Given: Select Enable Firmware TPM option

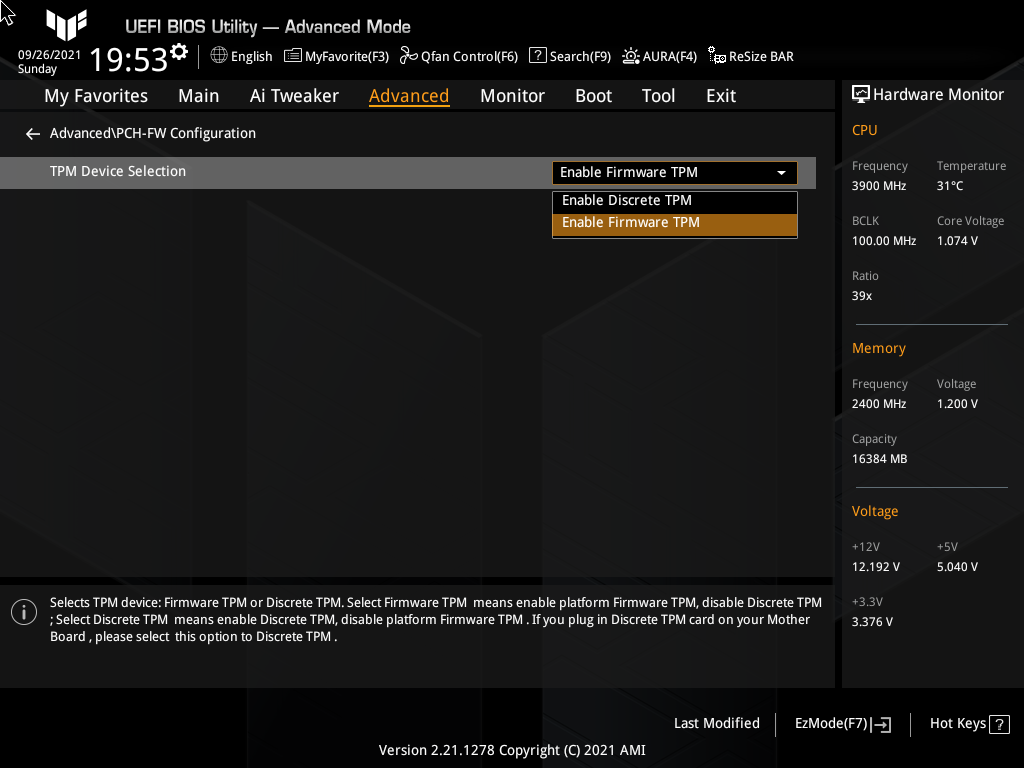Looking at the screenshot, I should 674,222.
